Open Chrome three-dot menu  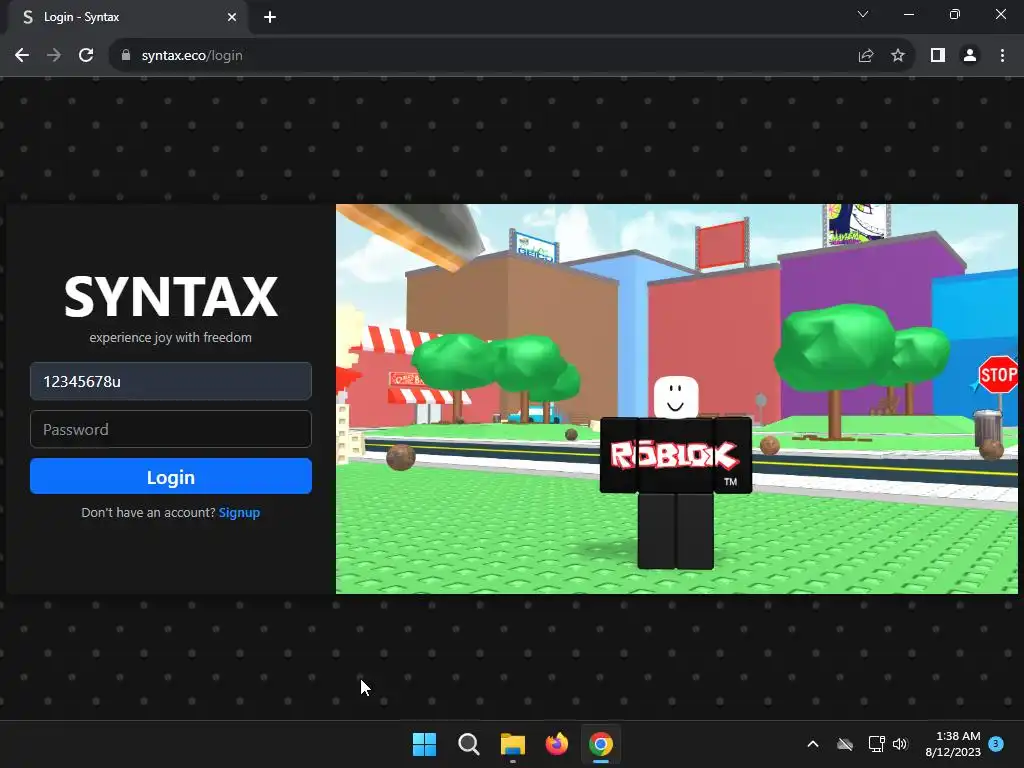click(x=1002, y=56)
